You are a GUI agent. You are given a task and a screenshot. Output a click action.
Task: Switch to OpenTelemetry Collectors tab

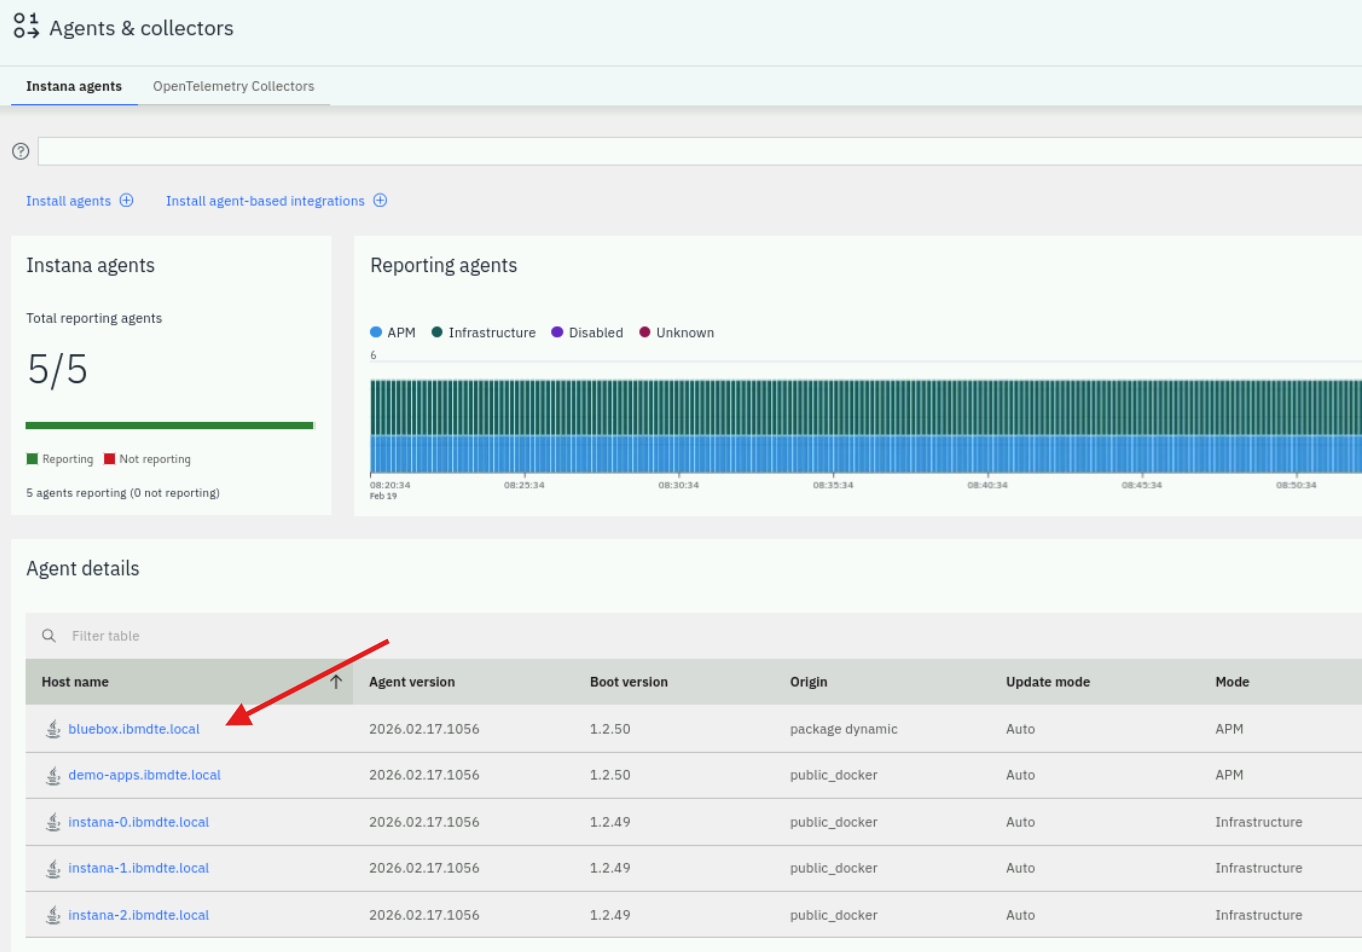pyautogui.click(x=233, y=86)
